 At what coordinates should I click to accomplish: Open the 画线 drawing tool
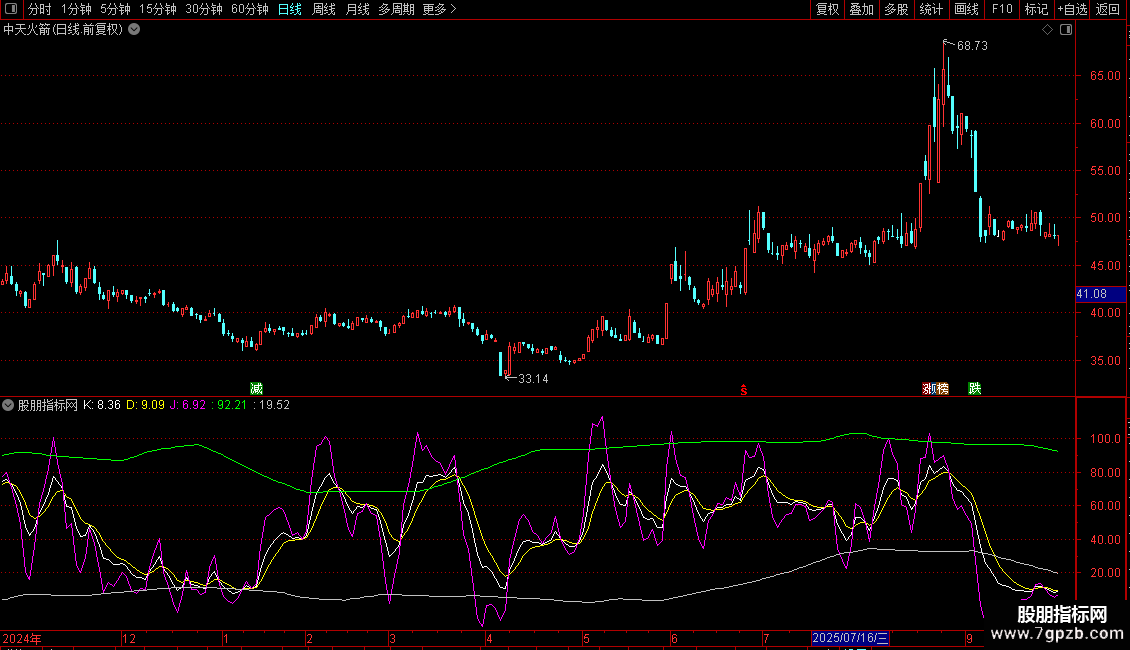coord(967,9)
